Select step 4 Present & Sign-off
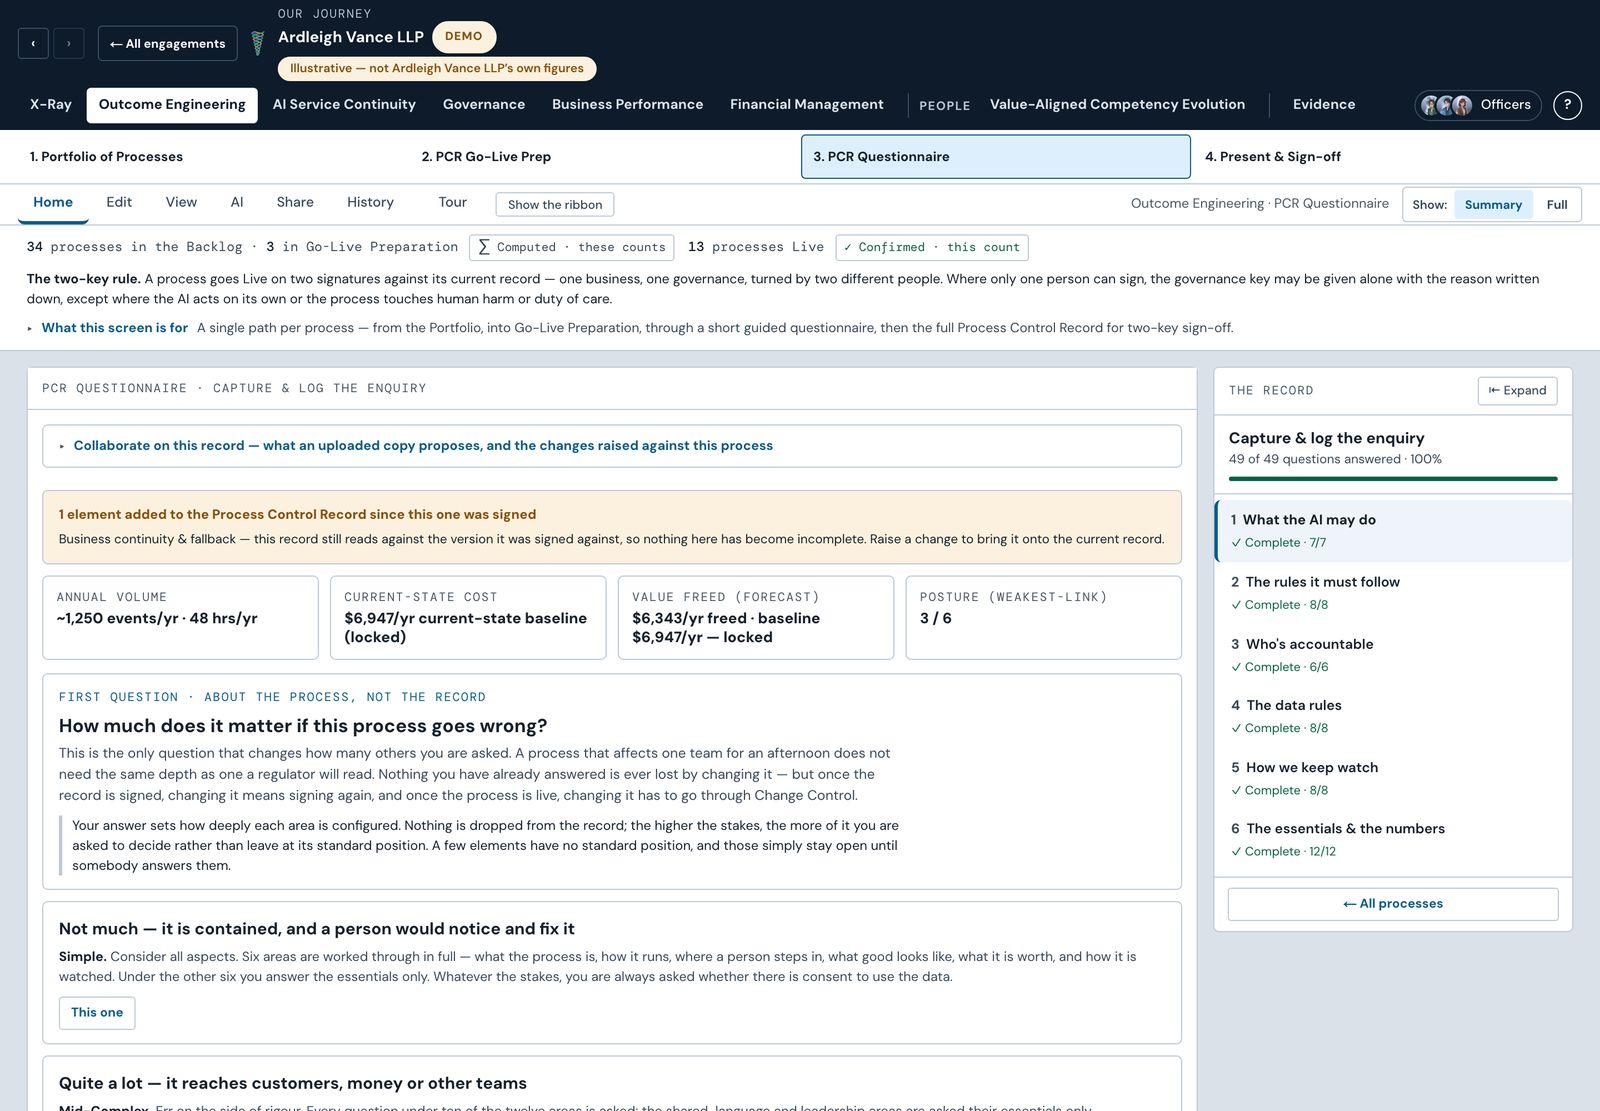 (1388, 157)
